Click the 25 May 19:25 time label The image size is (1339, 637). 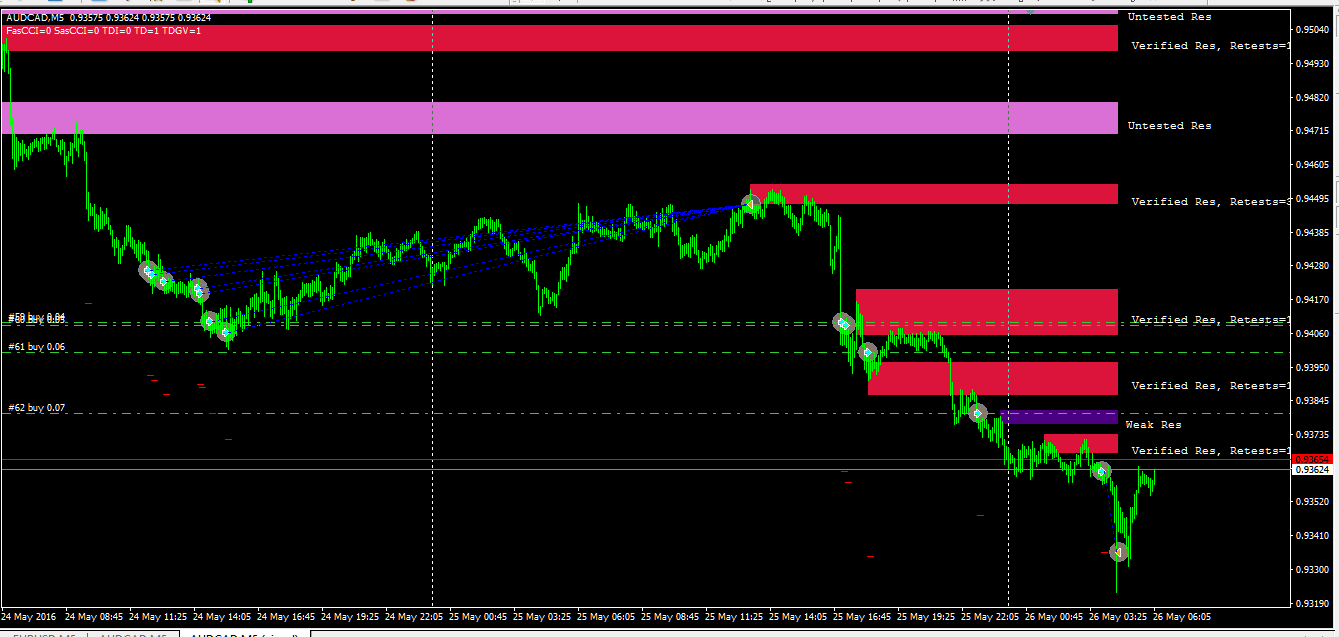click(x=926, y=616)
